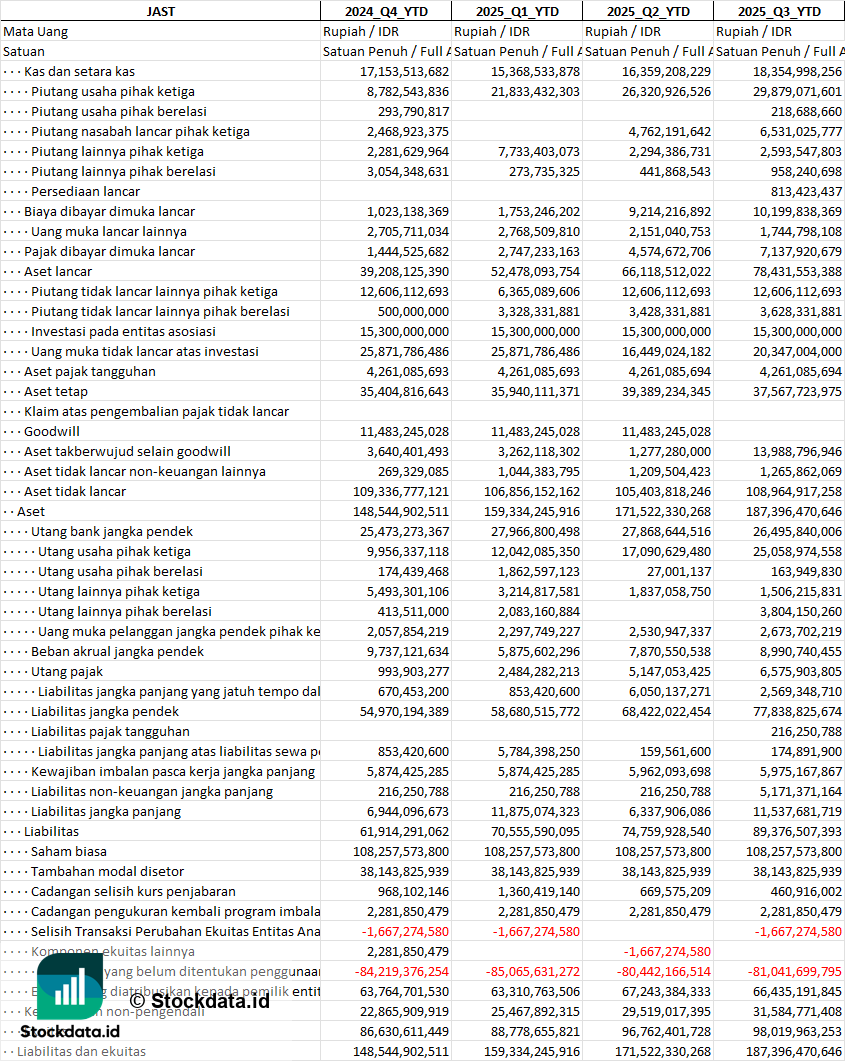Screen dimensions: 845x1061
Task: Select Beban akrual jangka pendek label
Action: [118, 652]
